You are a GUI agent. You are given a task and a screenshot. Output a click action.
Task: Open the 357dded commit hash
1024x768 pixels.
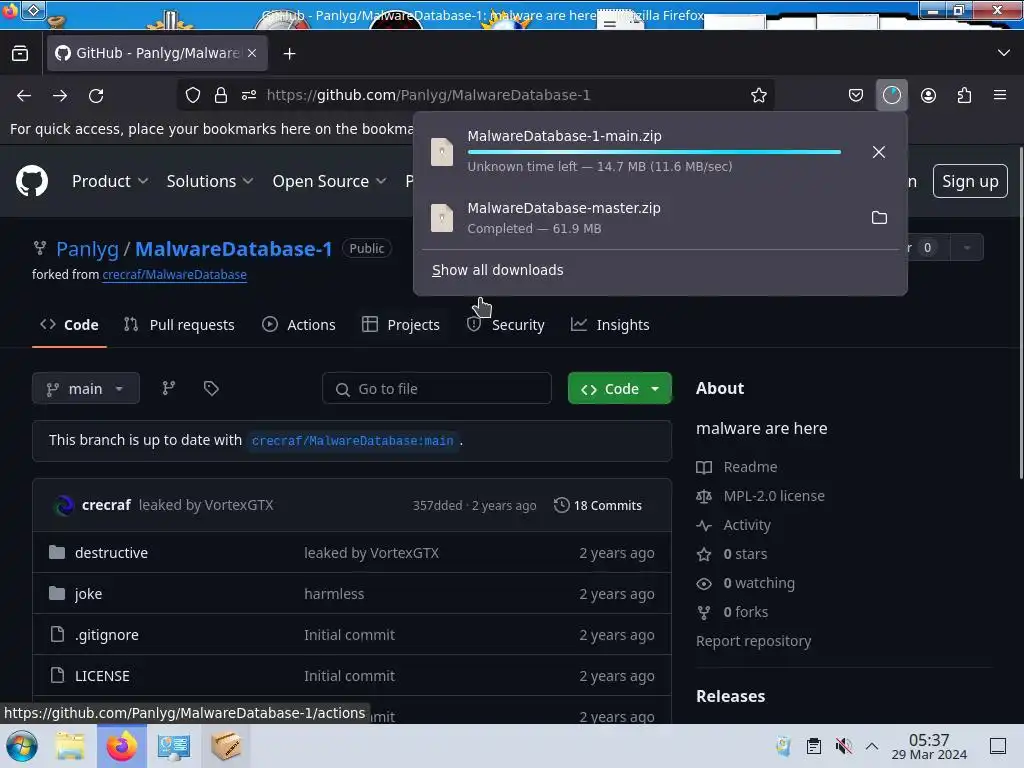click(x=437, y=505)
